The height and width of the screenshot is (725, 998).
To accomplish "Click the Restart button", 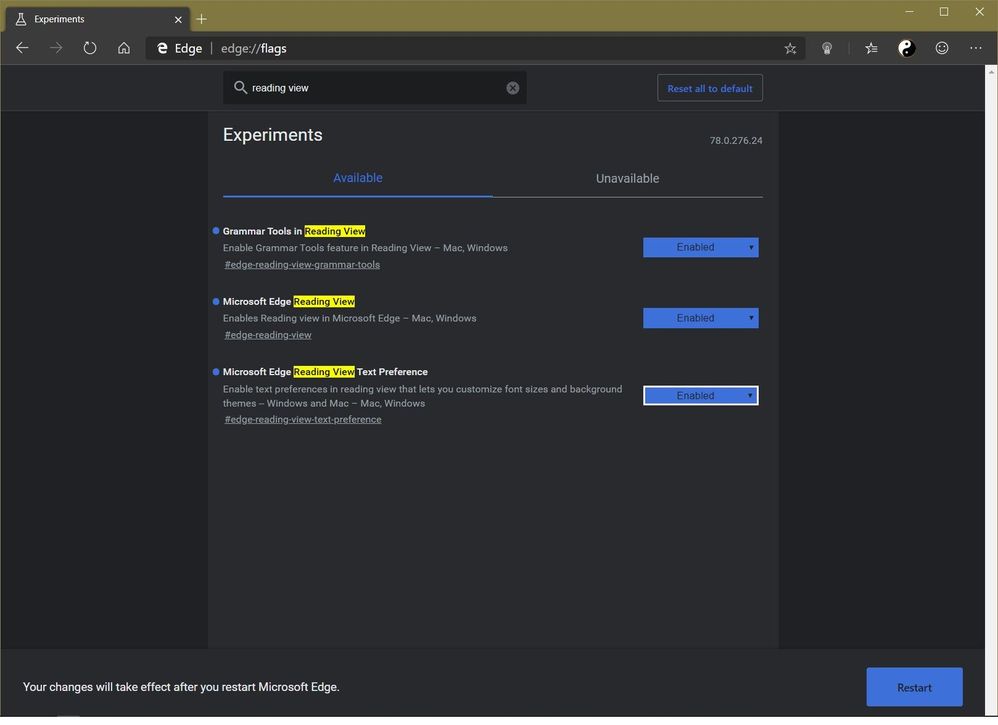I will [914, 687].
